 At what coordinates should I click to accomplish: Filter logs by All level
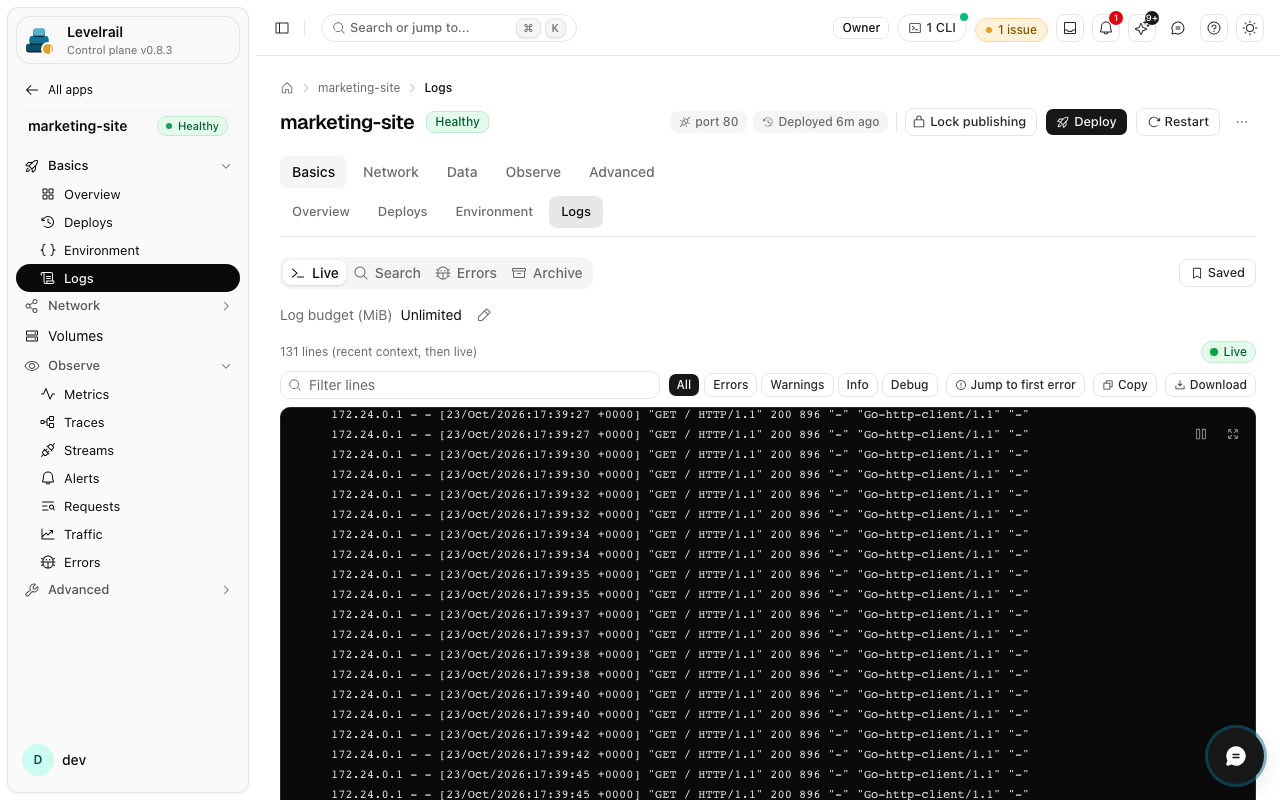684,385
